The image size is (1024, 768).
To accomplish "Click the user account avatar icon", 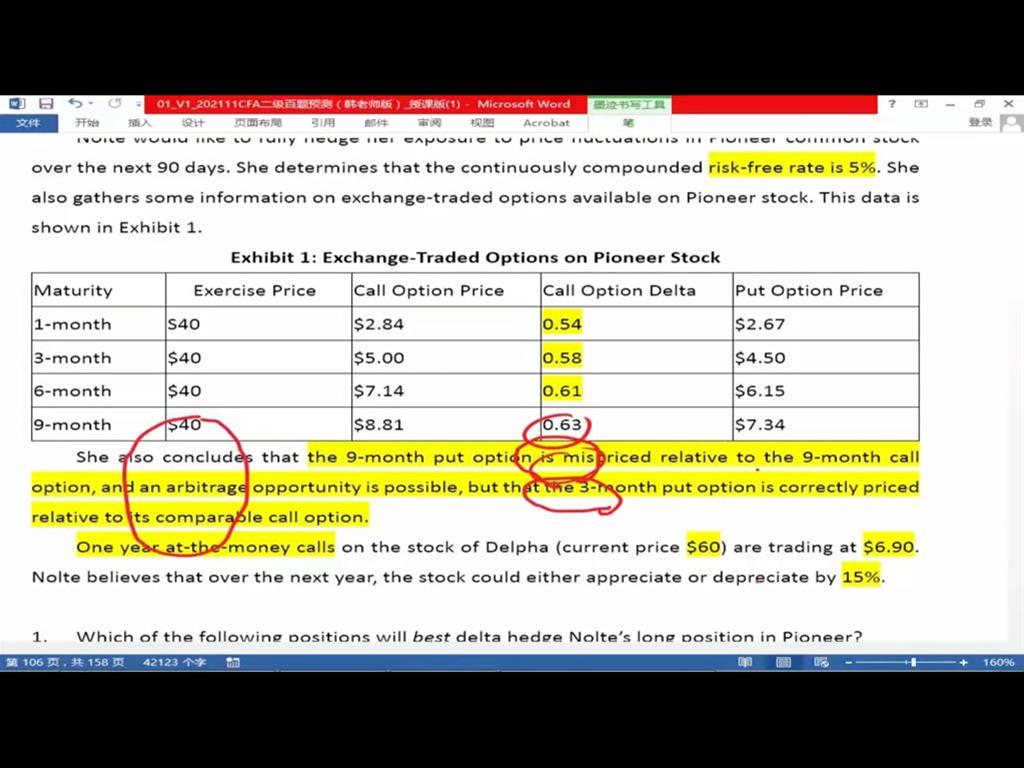I will [x=1012, y=123].
